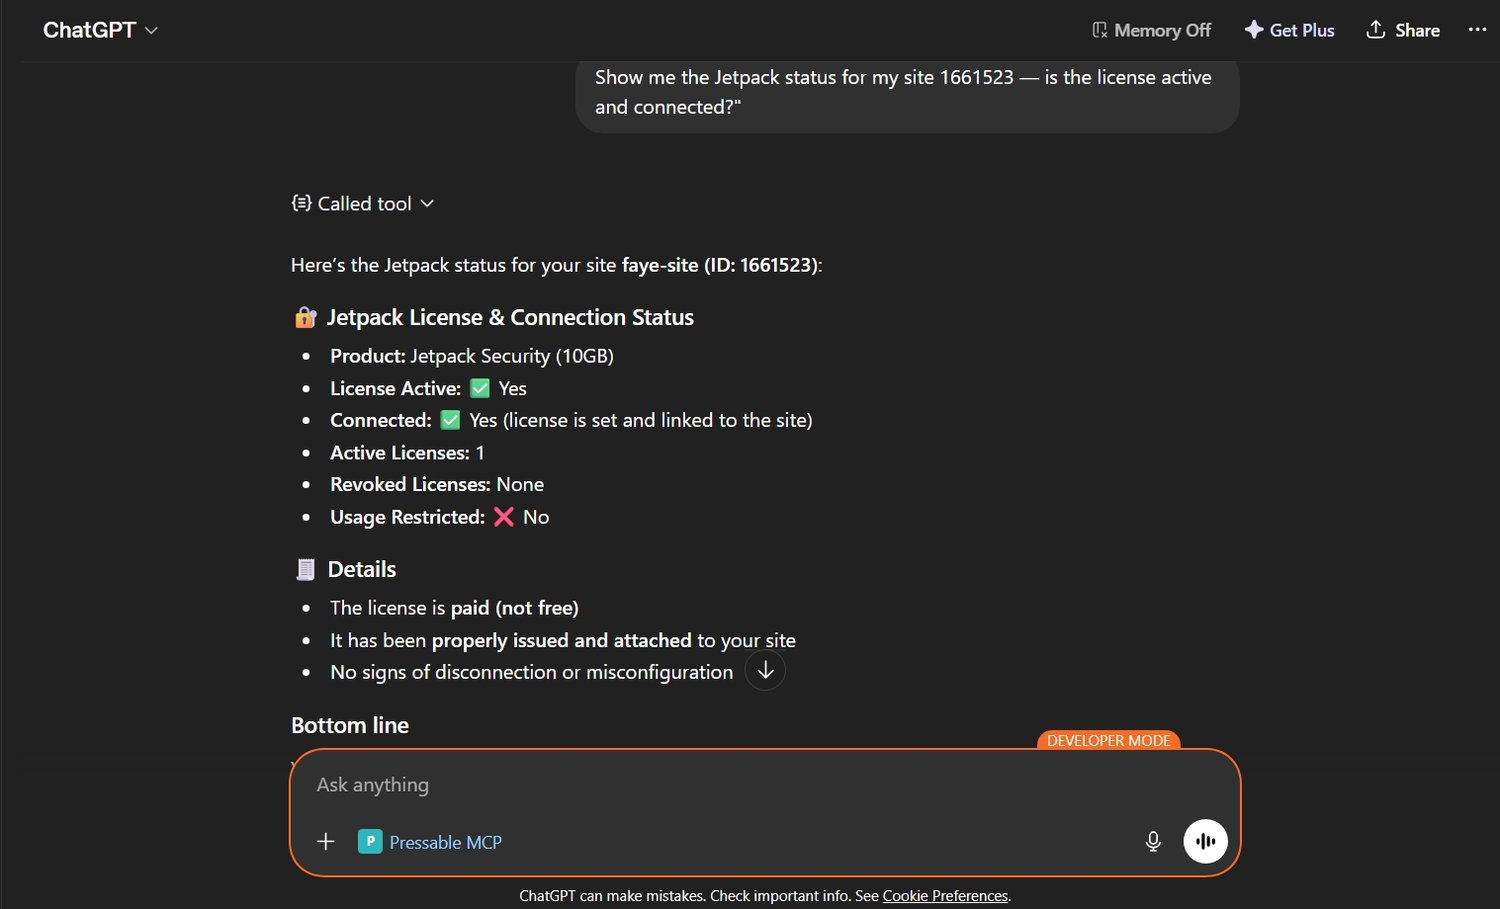Viewport: 1500px width, 909px height.
Task: Open the Cookie Preferences link
Action: click(x=945, y=896)
